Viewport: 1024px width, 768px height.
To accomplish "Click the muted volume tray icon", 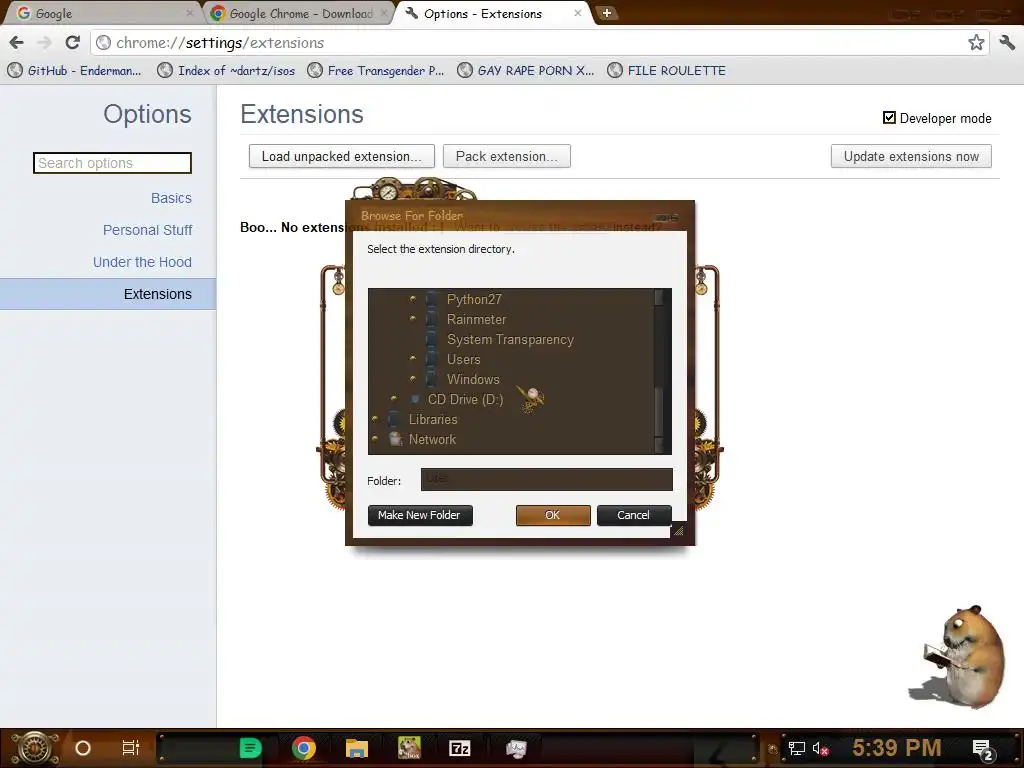I will (x=820, y=748).
